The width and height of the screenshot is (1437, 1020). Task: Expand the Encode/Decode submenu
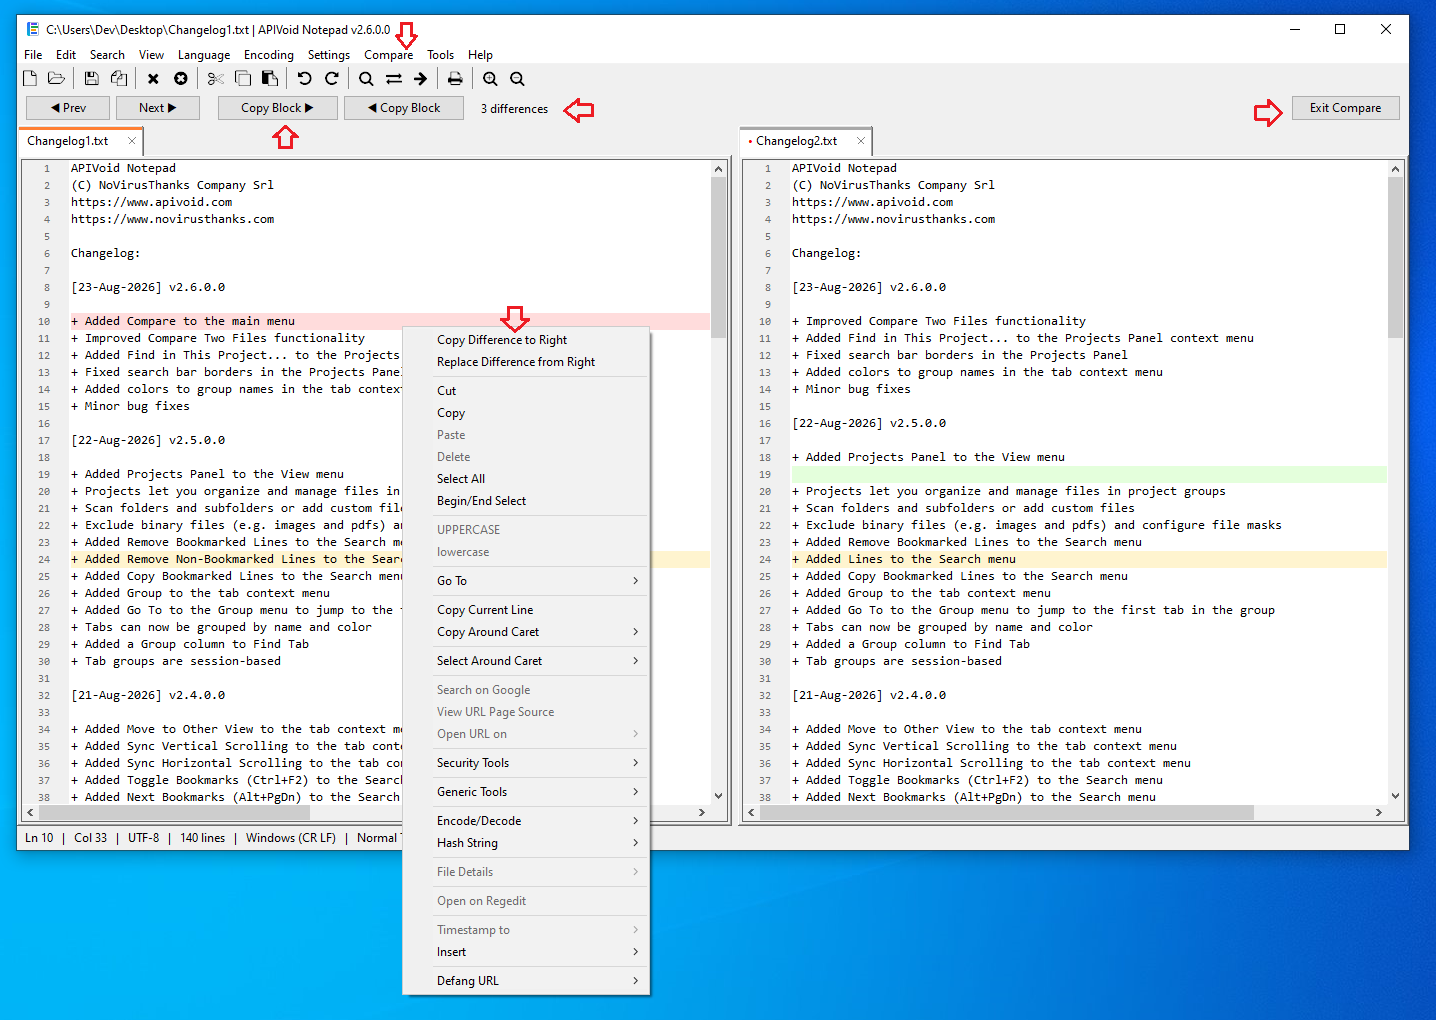526,821
